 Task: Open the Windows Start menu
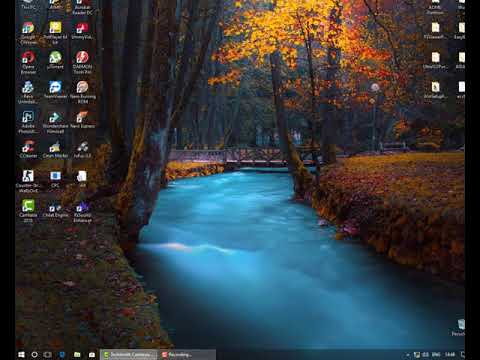[21, 355]
